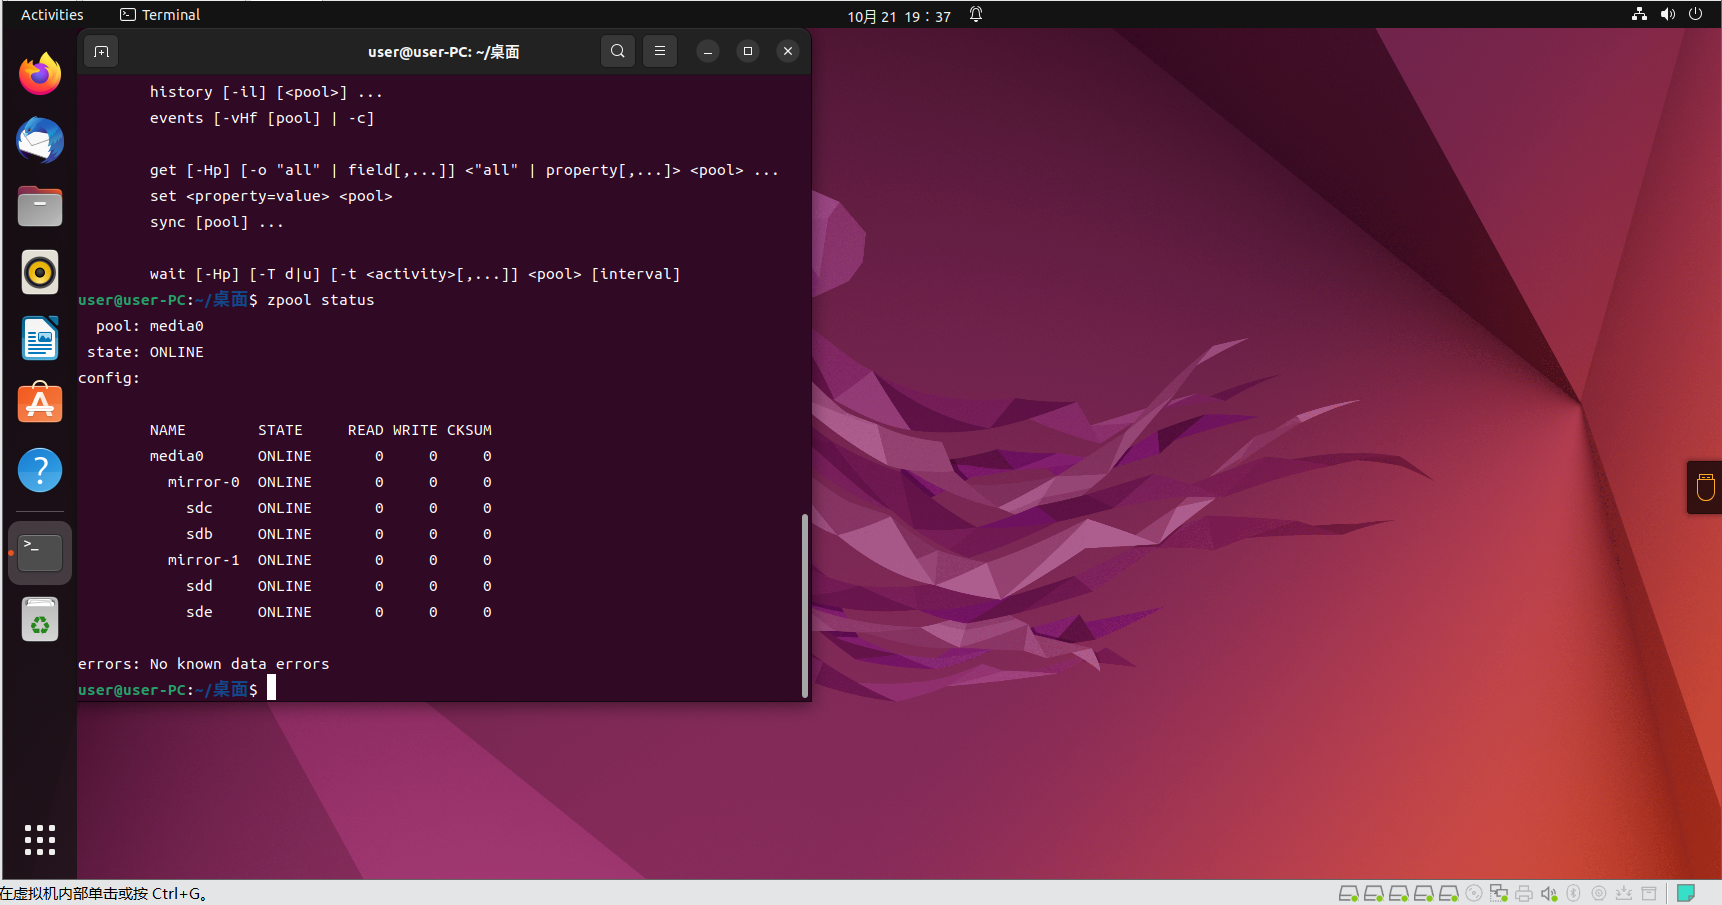
Task: Select the Terminal icon in the dock
Action: pyautogui.click(x=40, y=552)
